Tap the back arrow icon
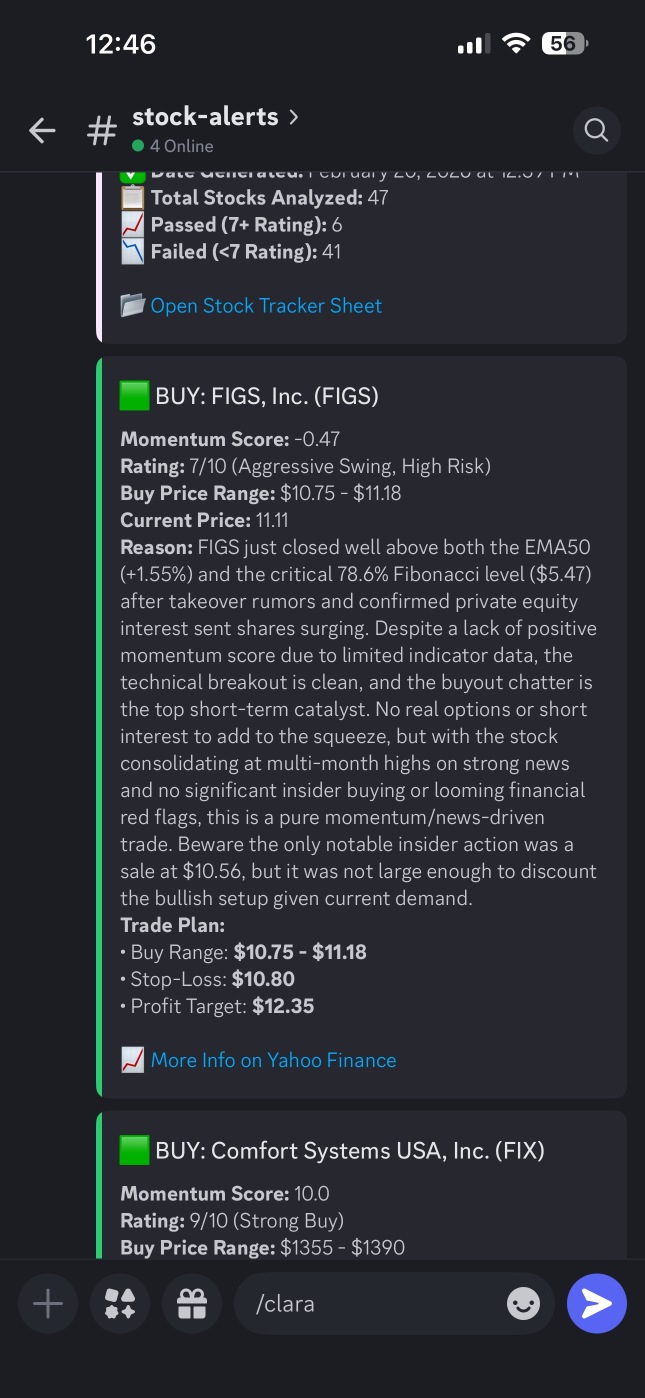Image resolution: width=645 pixels, height=1398 pixels. (x=42, y=130)
